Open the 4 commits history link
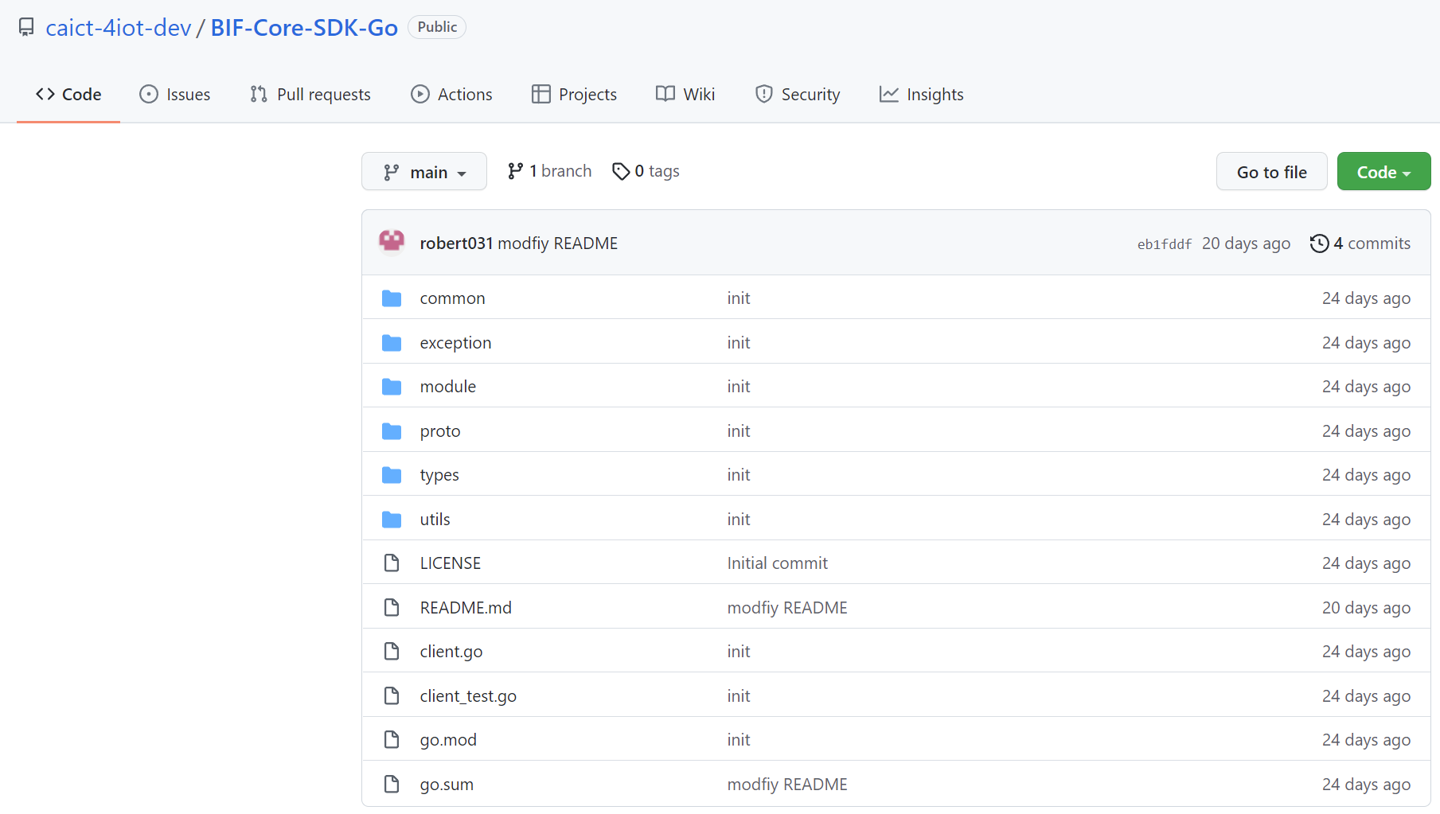 point(1360,243)
